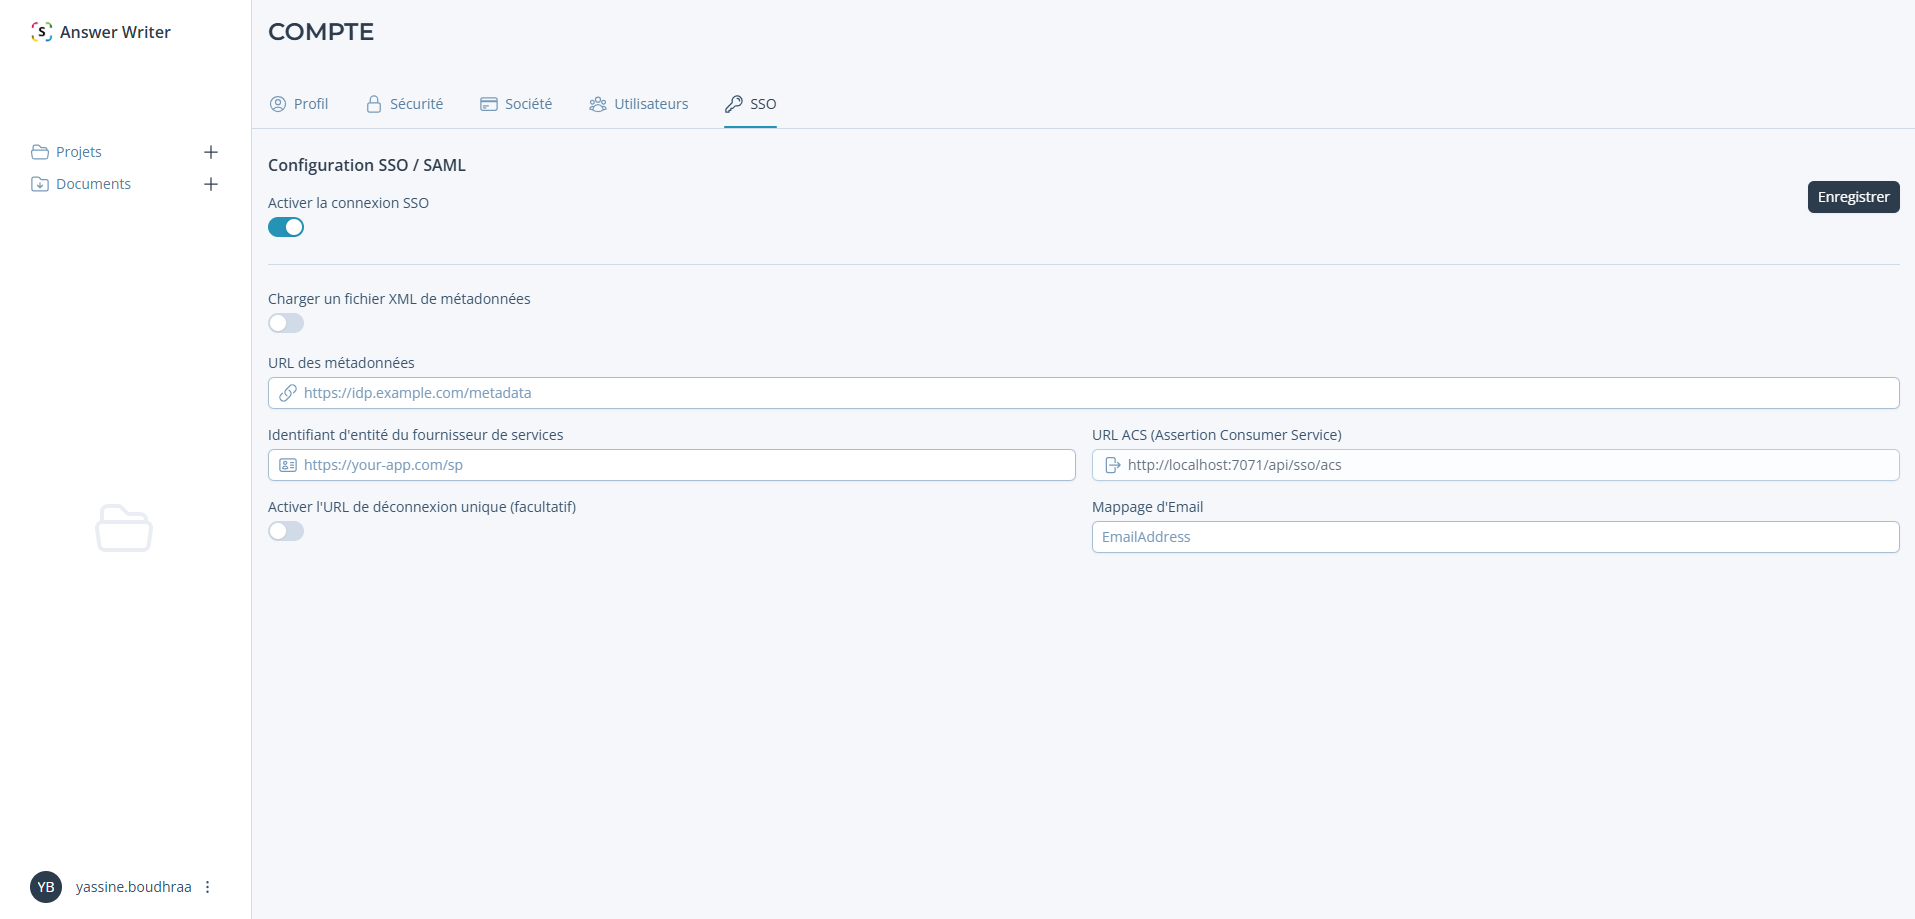1915x919 pixels.
Task: Click the Documents download-folder icon
Action: [40, 184]
